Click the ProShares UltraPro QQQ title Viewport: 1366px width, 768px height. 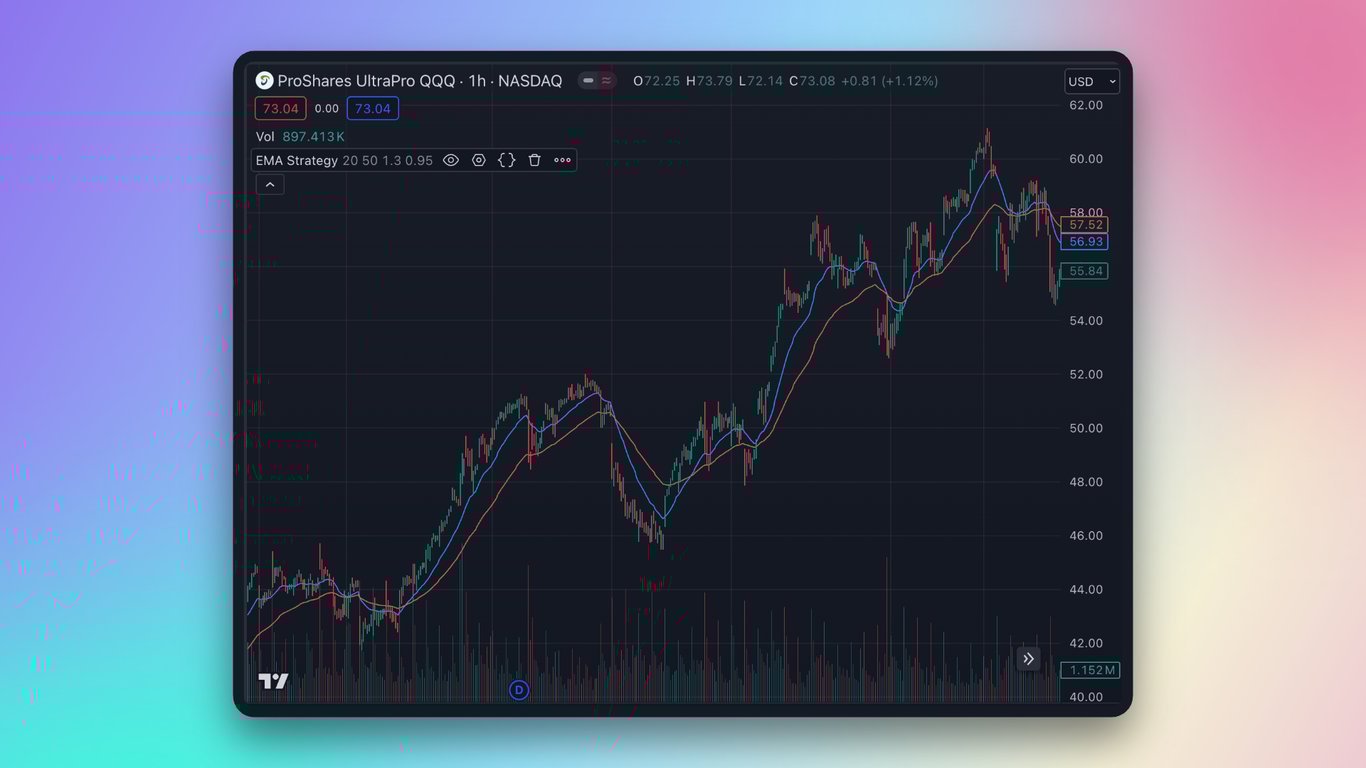(x=366, y=81)
